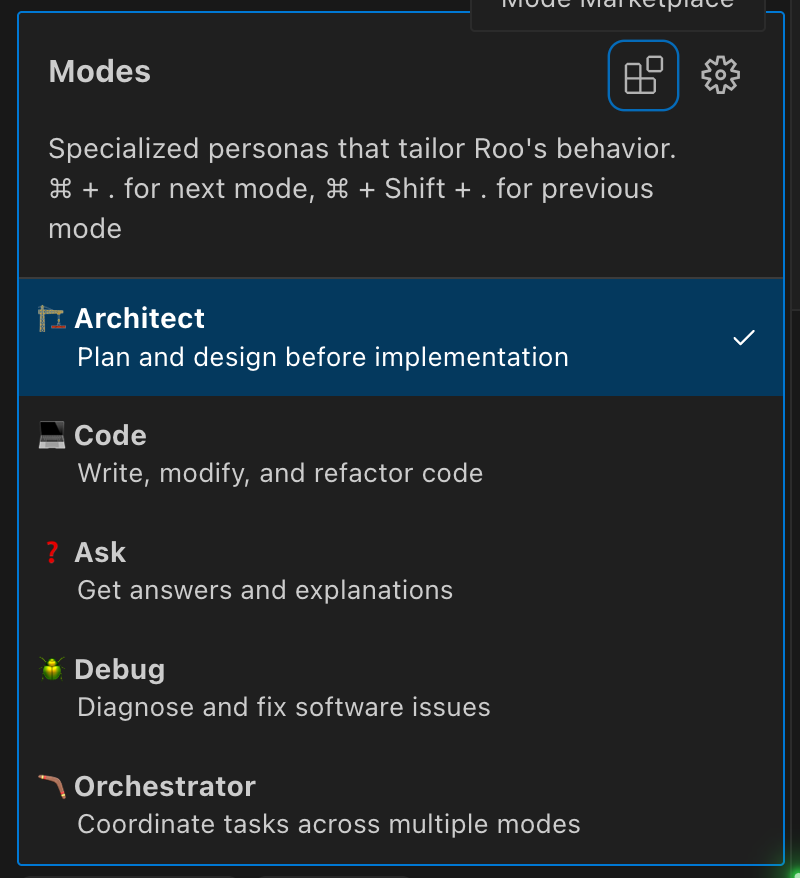The height and width of the screenshot is (878, 800).
Task: Click the red question mark Ask icon
Action: pos(52,552)
